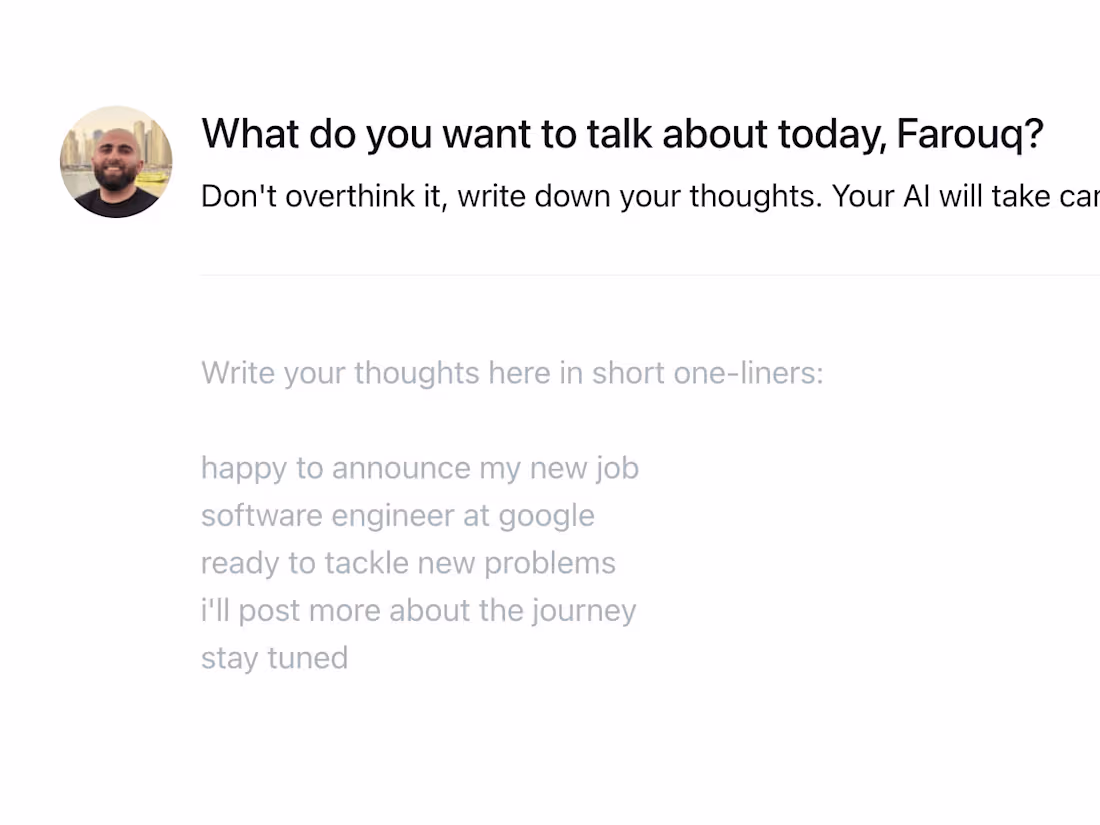Place cursor on 'Write your thoughts here' placeholder
Image resolution: width=1100 pixels, height=825 pixels.
(512, 372)
